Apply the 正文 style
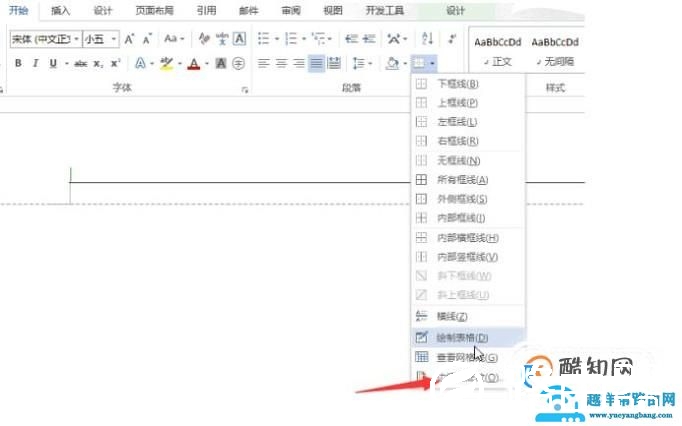 point(498,51)
